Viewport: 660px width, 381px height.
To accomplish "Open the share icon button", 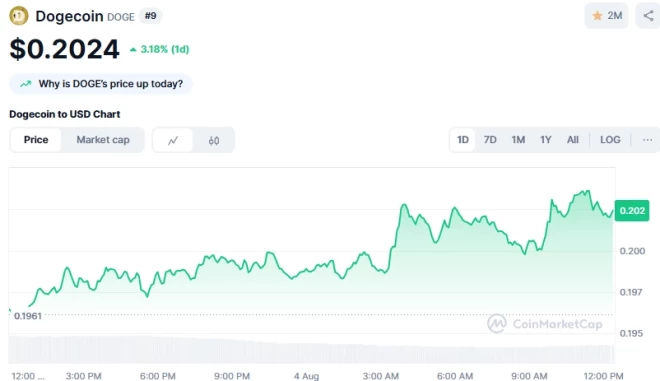I will coord(648,16).
